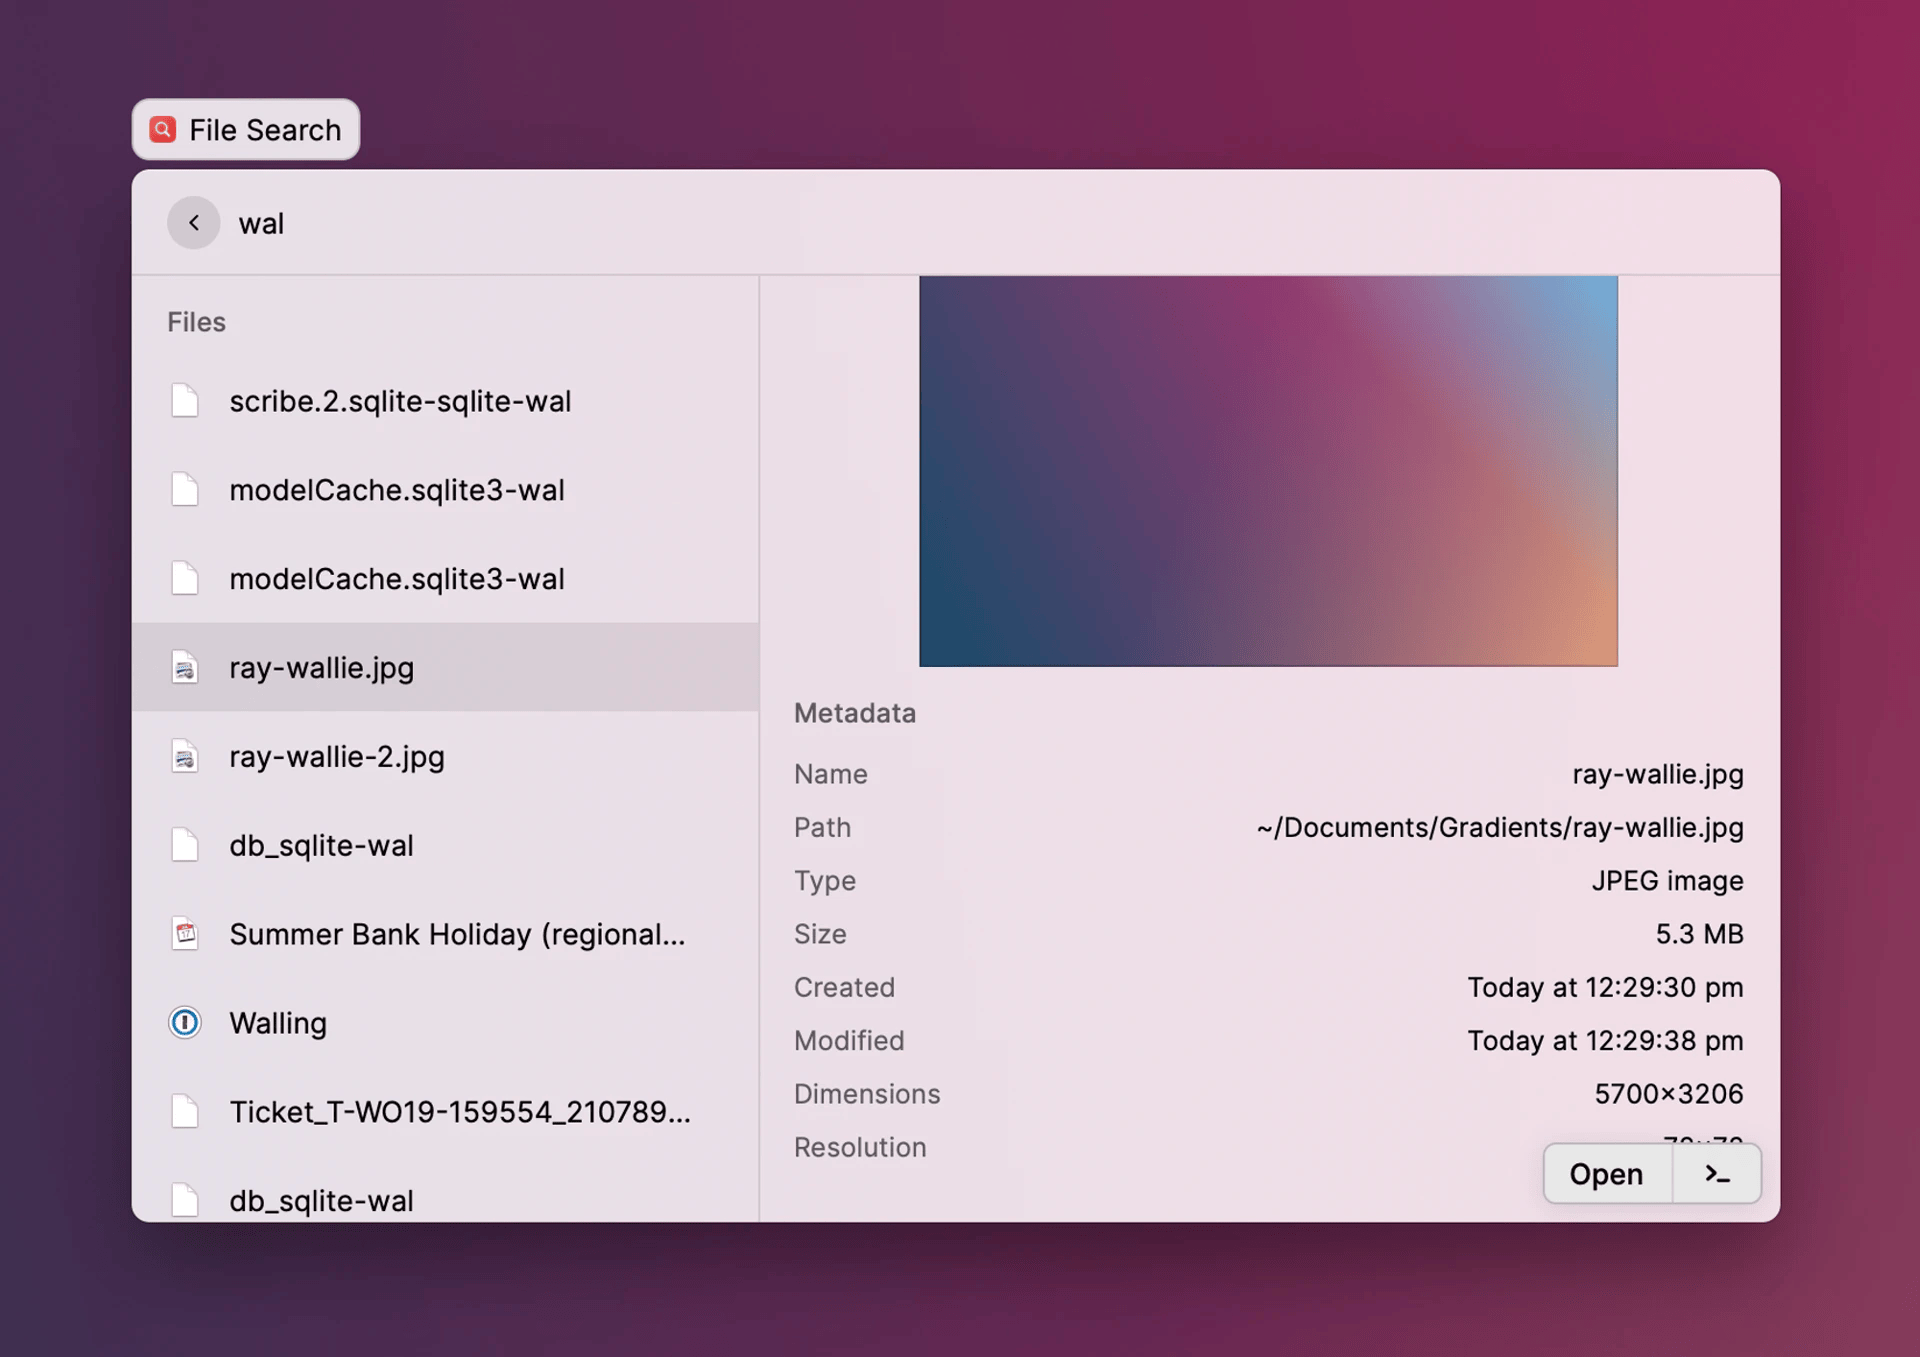Select the Walling list entry

click(x=278, y=1023)
